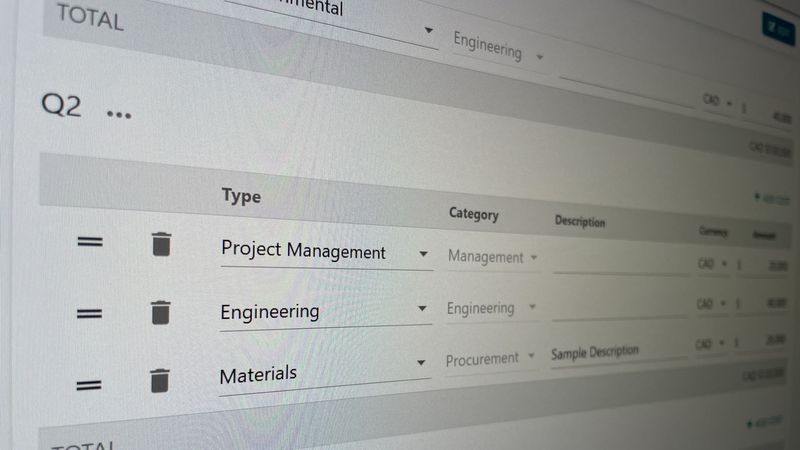800x450 pixels.
Task: Open the three-dot menu next to Q2
Action: click(119, 115)
